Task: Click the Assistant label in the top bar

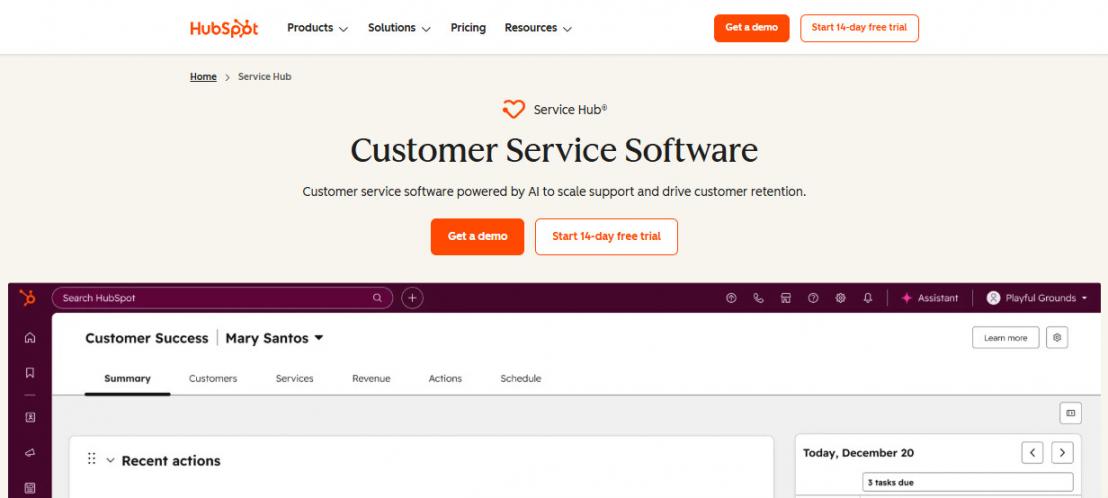Action: click(938, 298)
